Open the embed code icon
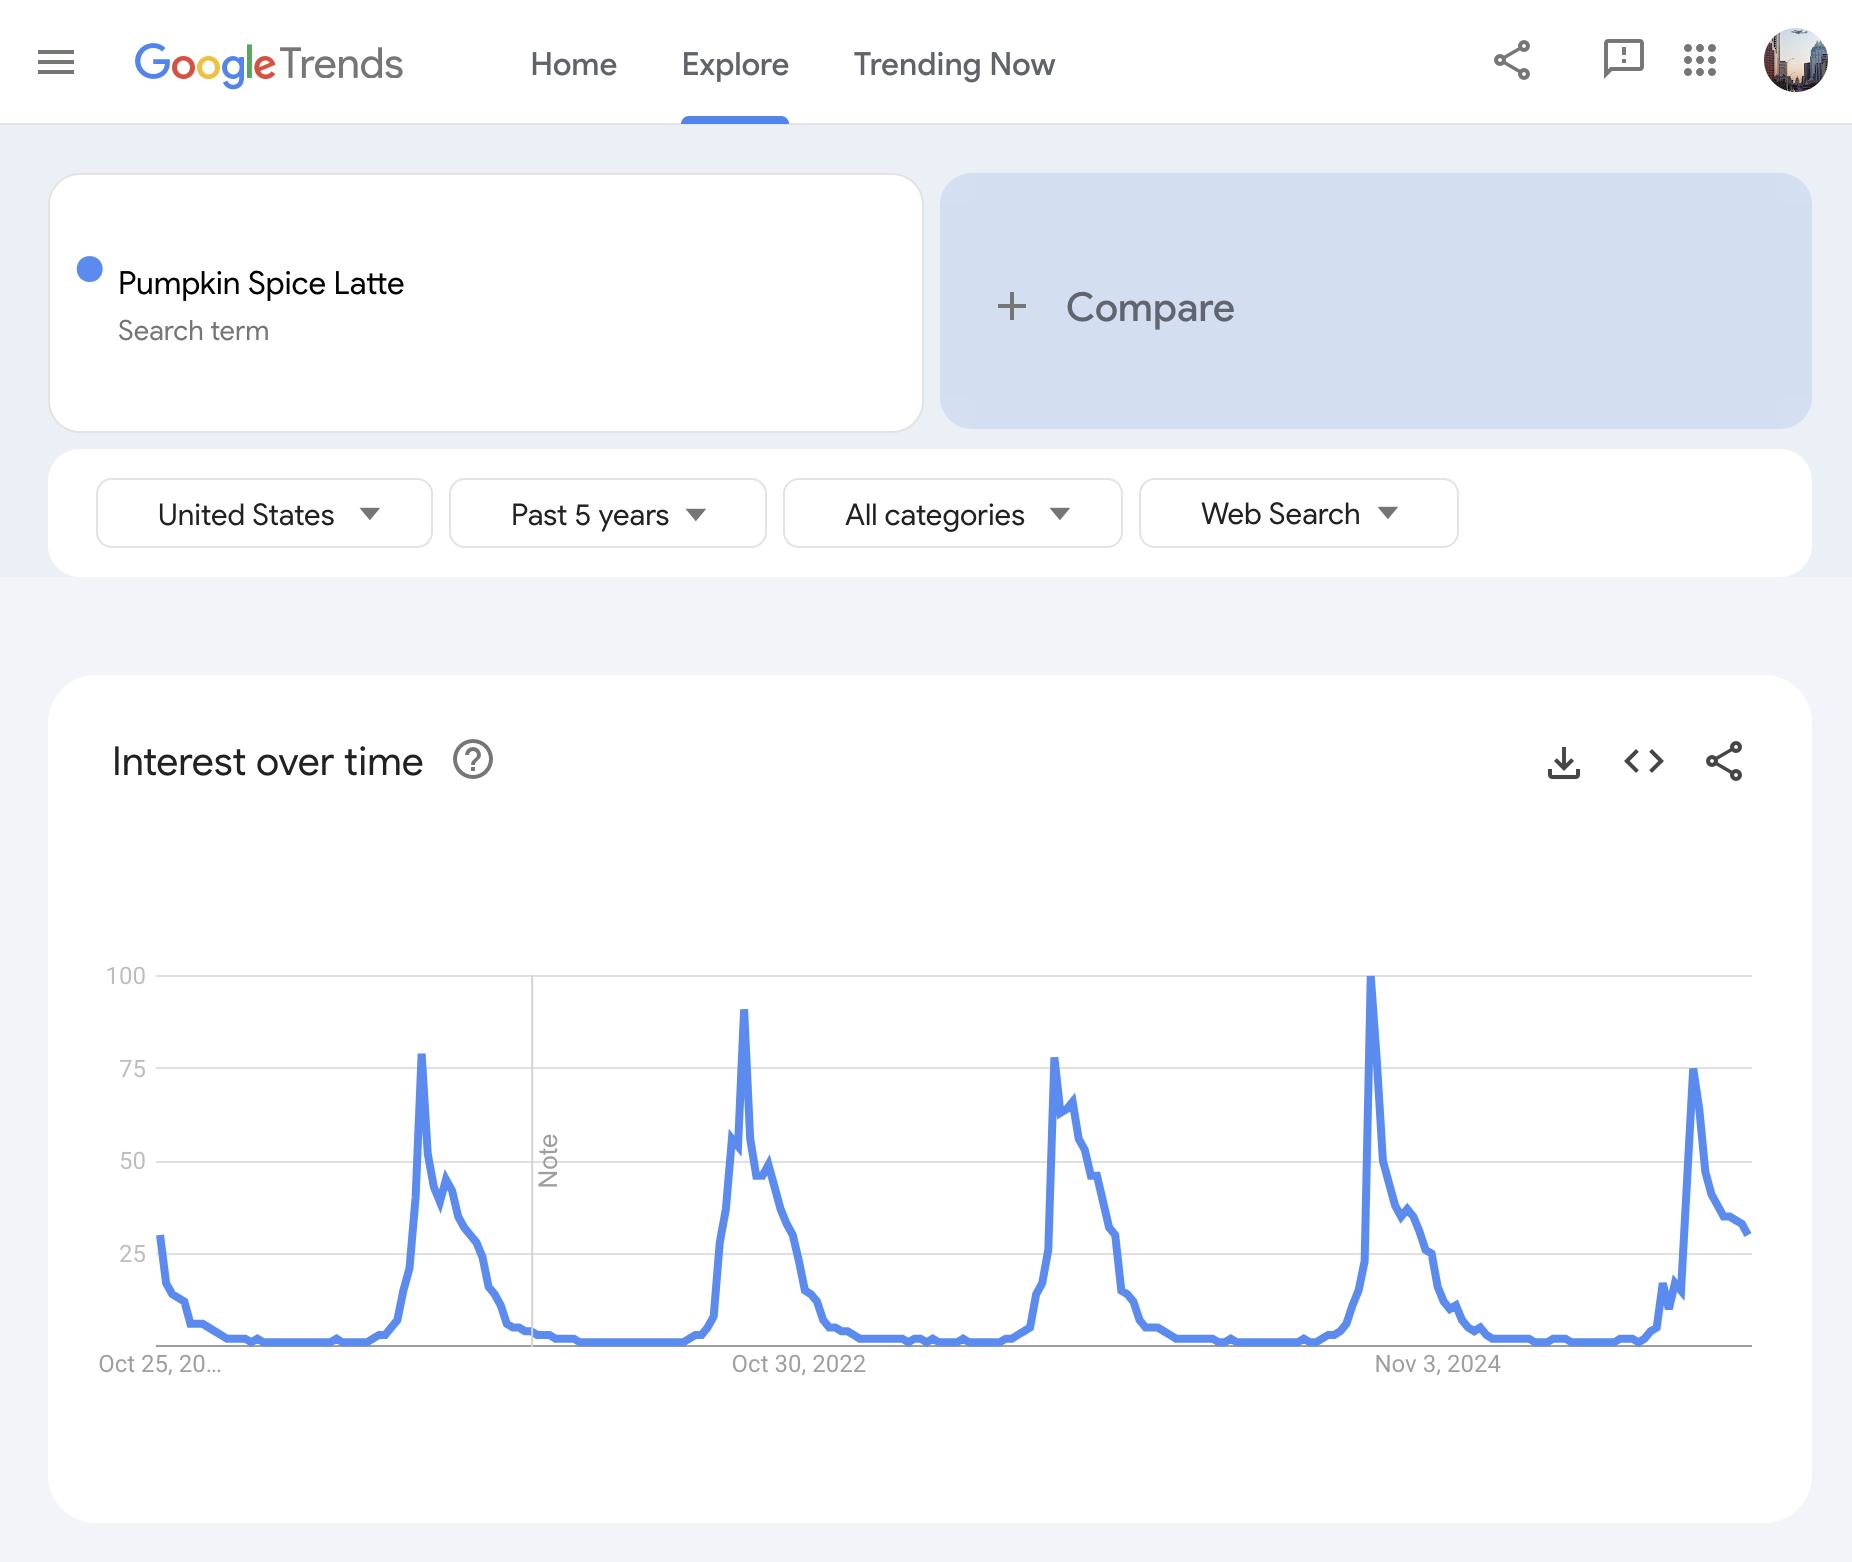The height and width of the screenshot is (1562, 1852). pyautogui.click(x=1643, y=762)
